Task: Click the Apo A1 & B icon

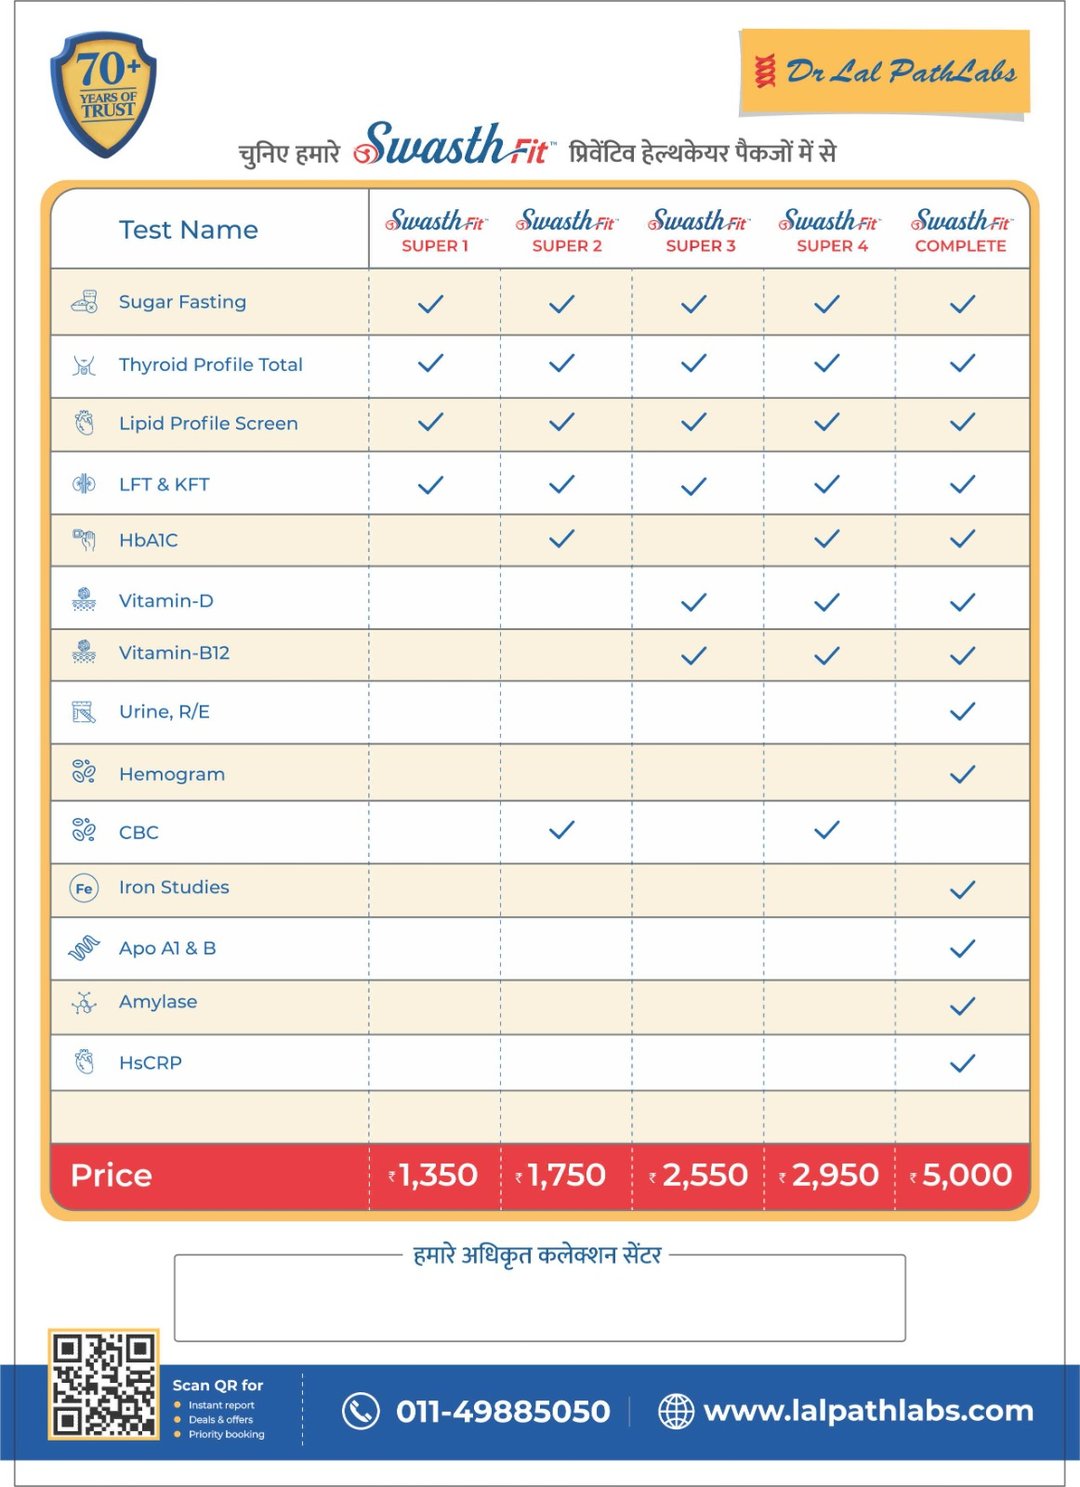Action: (x=84, y=947)
